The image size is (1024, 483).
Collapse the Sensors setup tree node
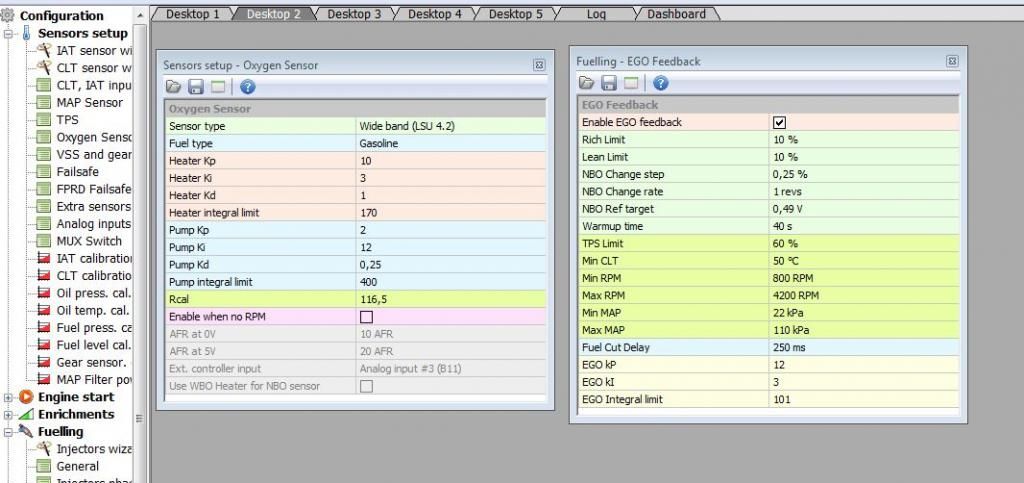click(x=9, y=33)
